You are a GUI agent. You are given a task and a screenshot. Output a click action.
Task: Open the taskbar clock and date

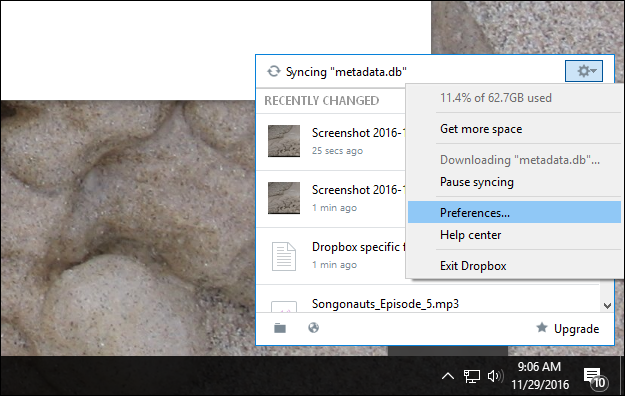coord(540,375)
